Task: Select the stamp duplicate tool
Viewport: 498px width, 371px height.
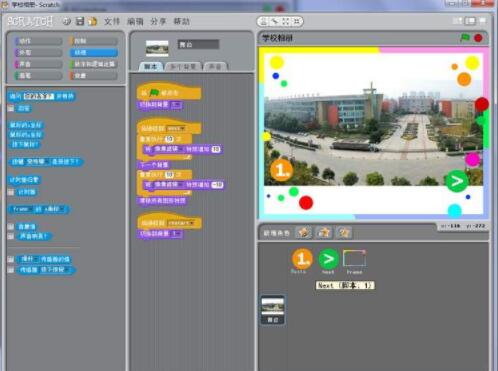Action: click(x=264, y=22)
